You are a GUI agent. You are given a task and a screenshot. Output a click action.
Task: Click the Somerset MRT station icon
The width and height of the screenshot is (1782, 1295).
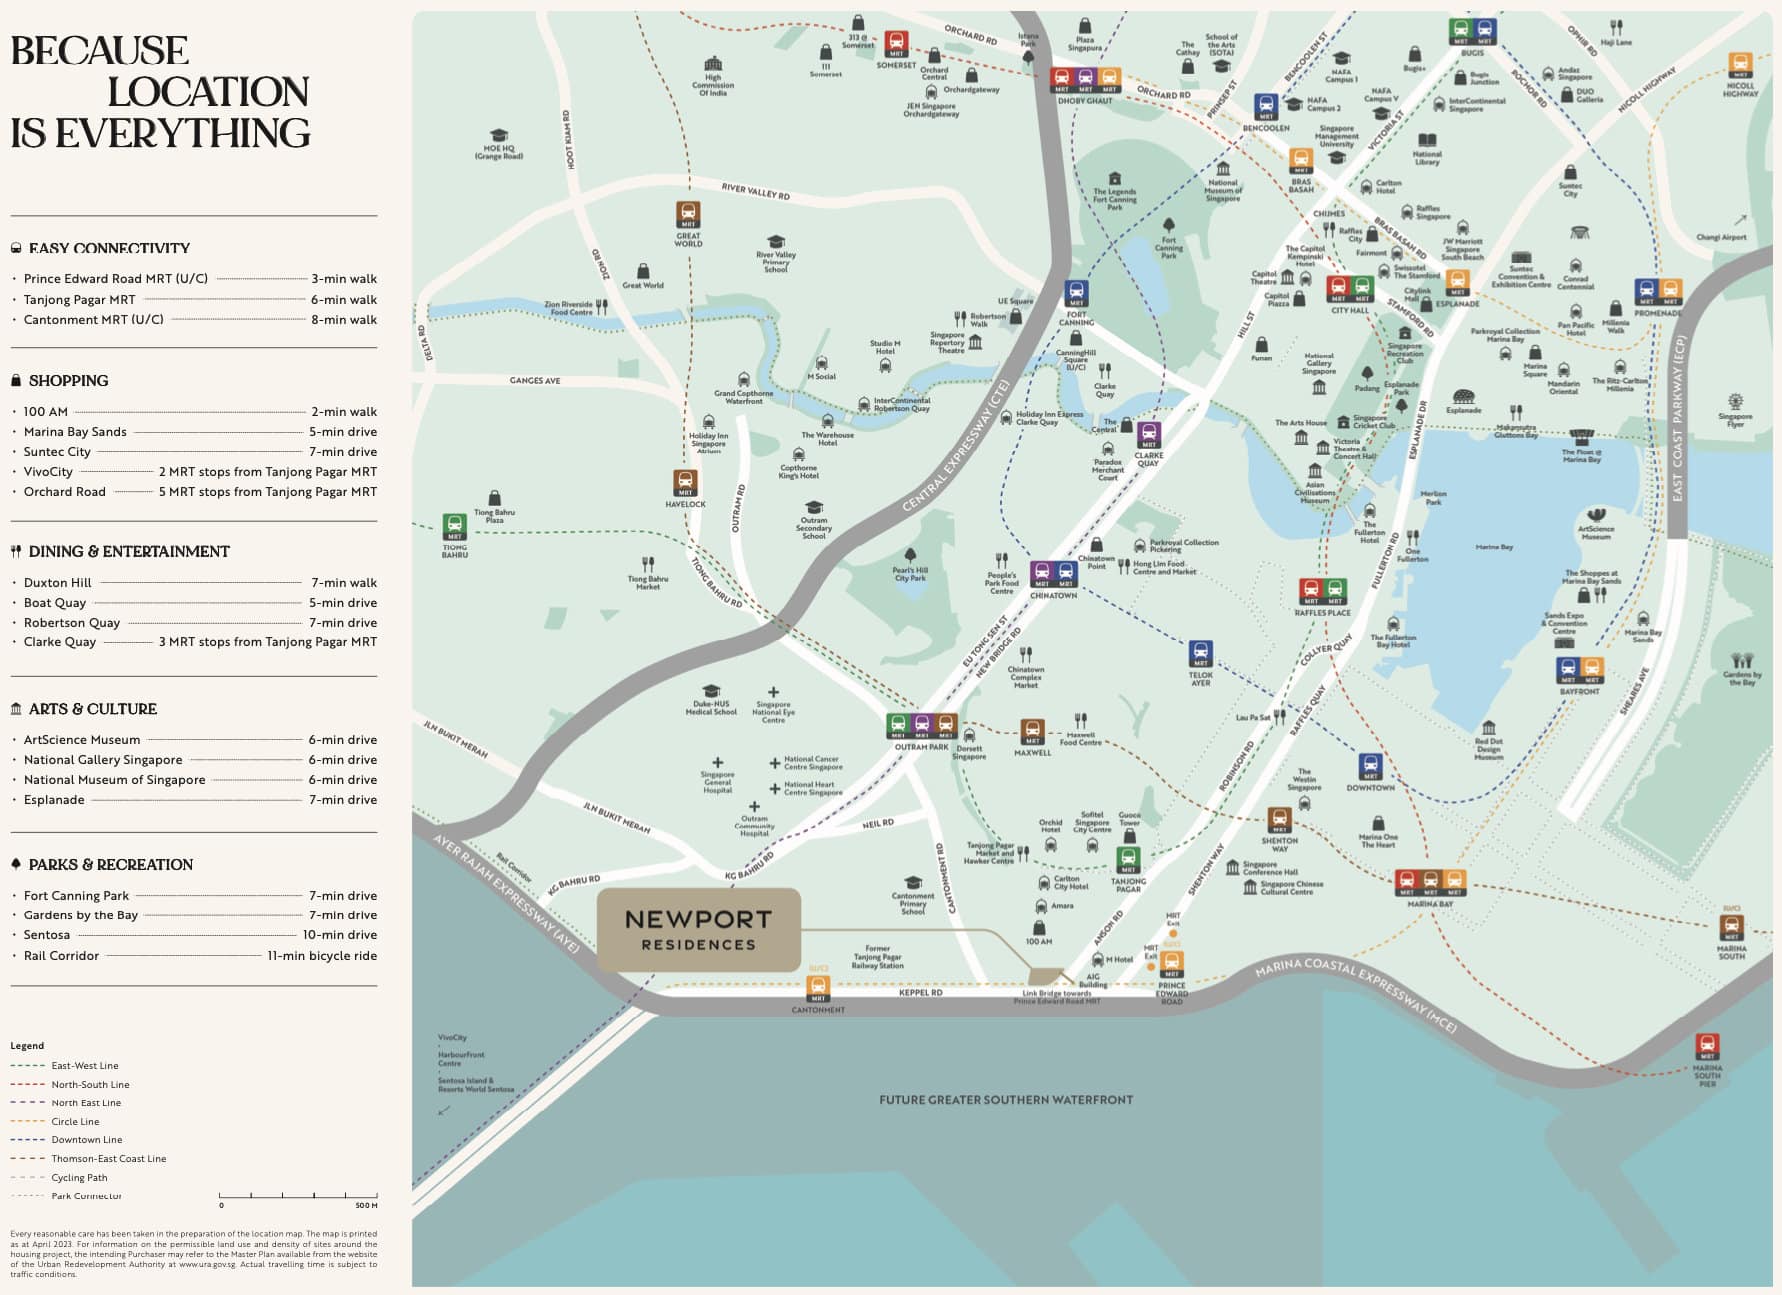(x=896, y=44)
